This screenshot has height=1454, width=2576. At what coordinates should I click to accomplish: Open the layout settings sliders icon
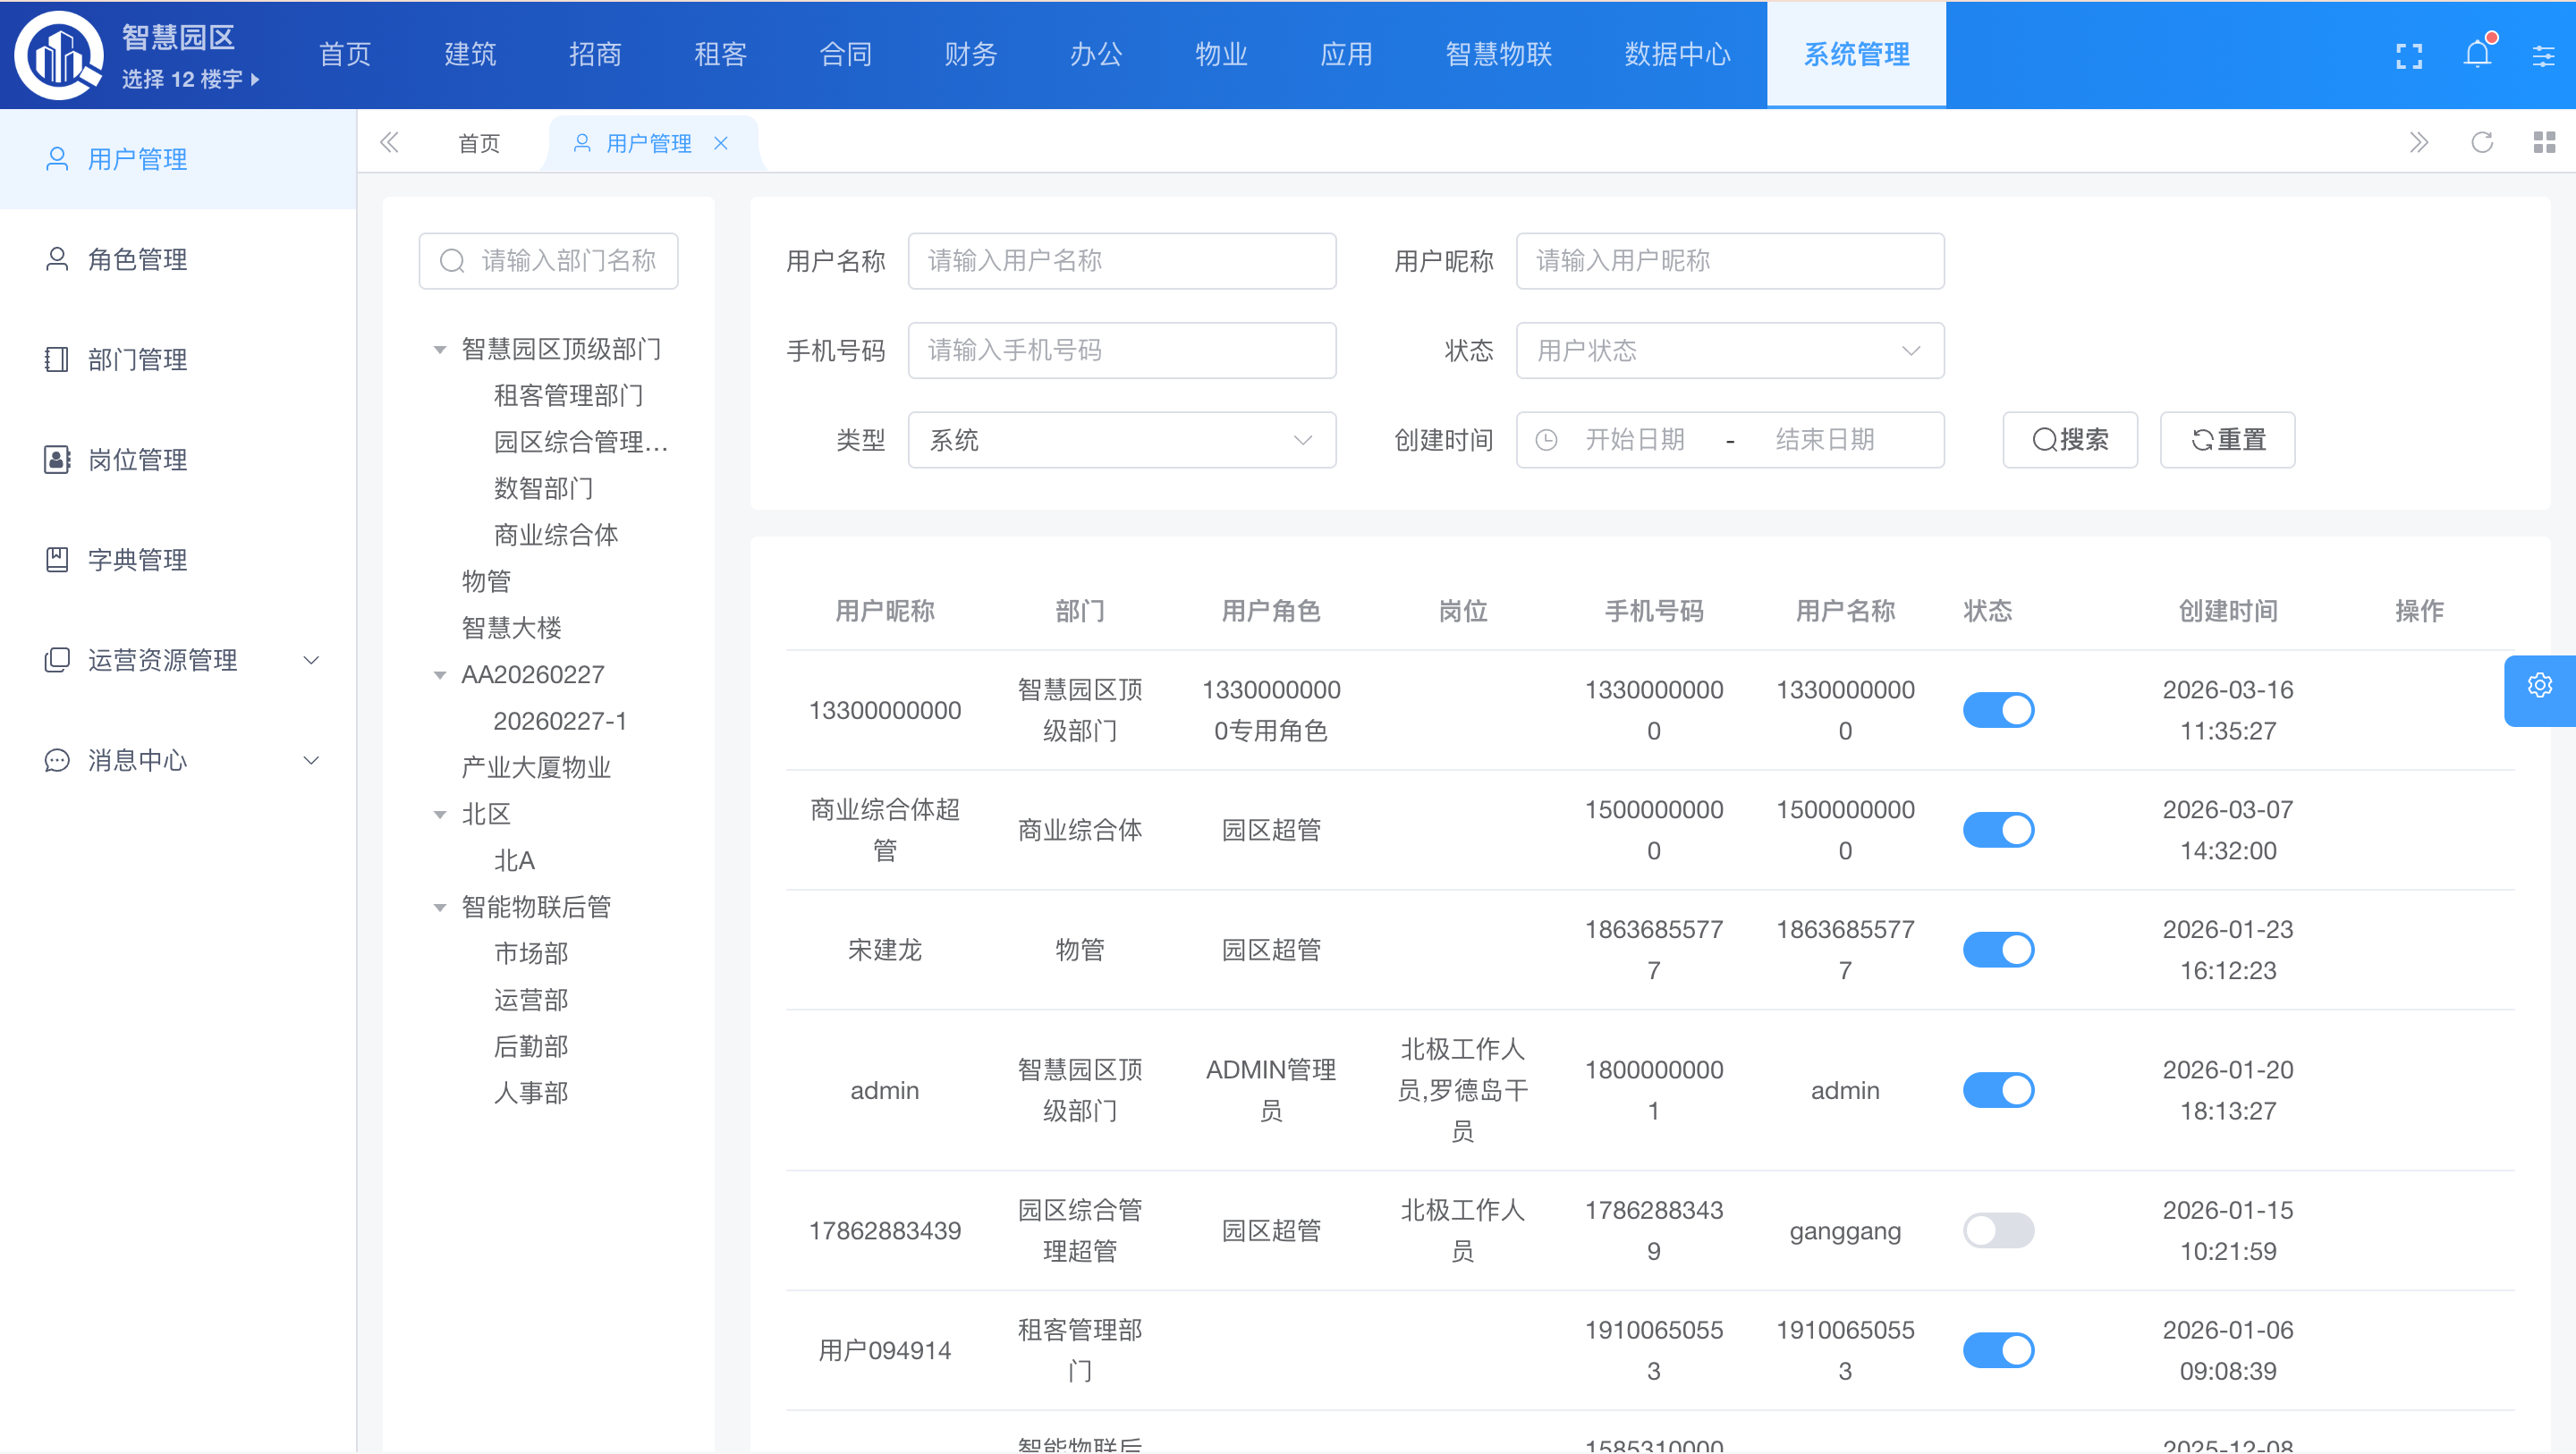click(x=2543, y=55)
